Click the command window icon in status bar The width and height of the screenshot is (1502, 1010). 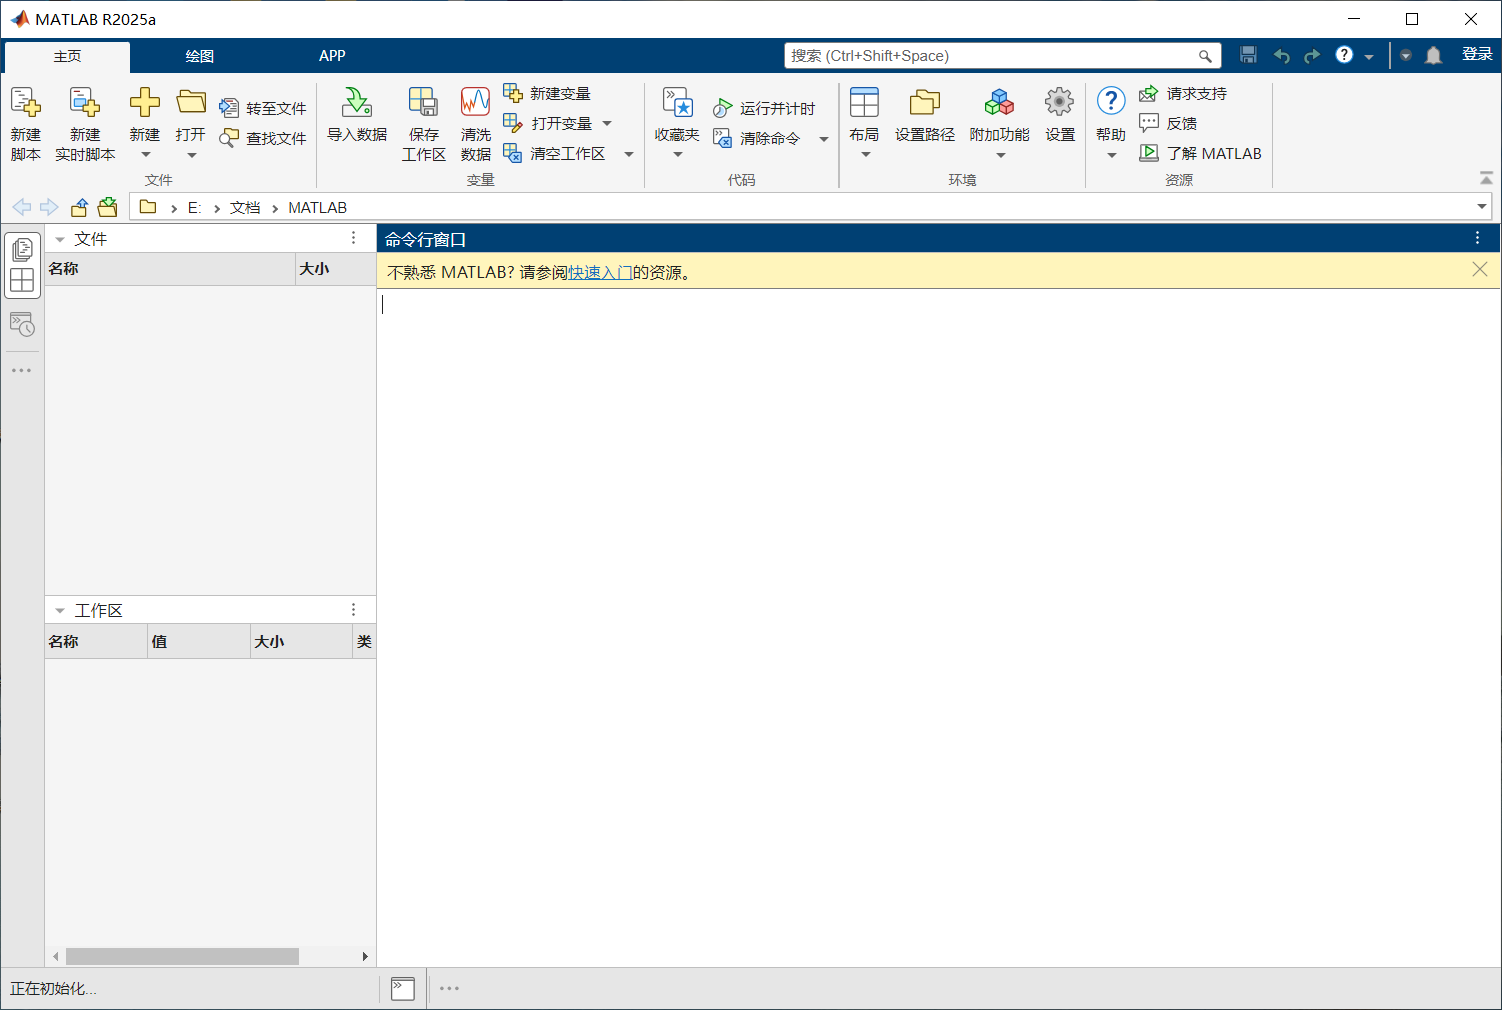click(403, 989)
